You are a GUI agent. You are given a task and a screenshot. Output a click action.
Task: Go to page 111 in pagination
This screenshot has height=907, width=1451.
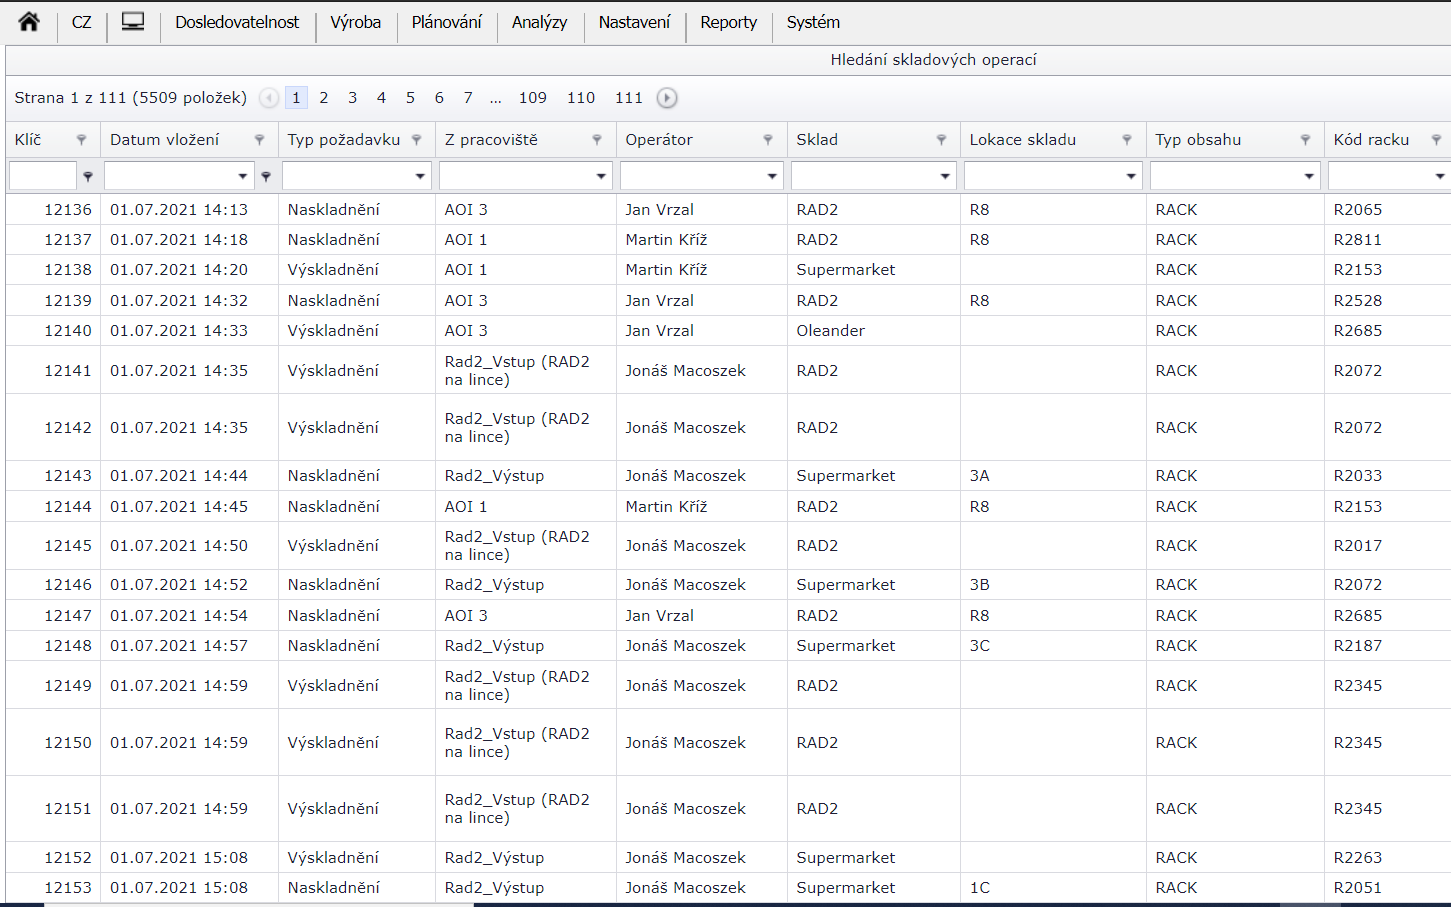(628, 98)
